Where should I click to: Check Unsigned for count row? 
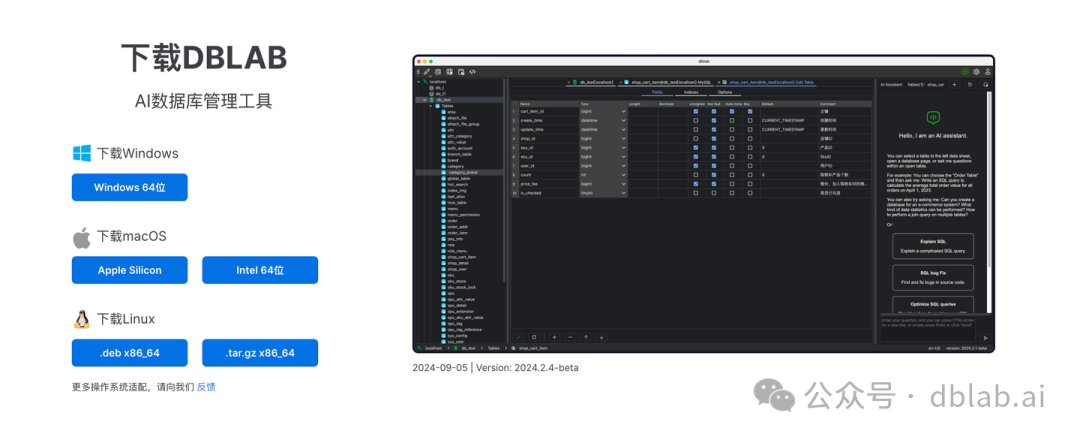[x=696, y=175]
